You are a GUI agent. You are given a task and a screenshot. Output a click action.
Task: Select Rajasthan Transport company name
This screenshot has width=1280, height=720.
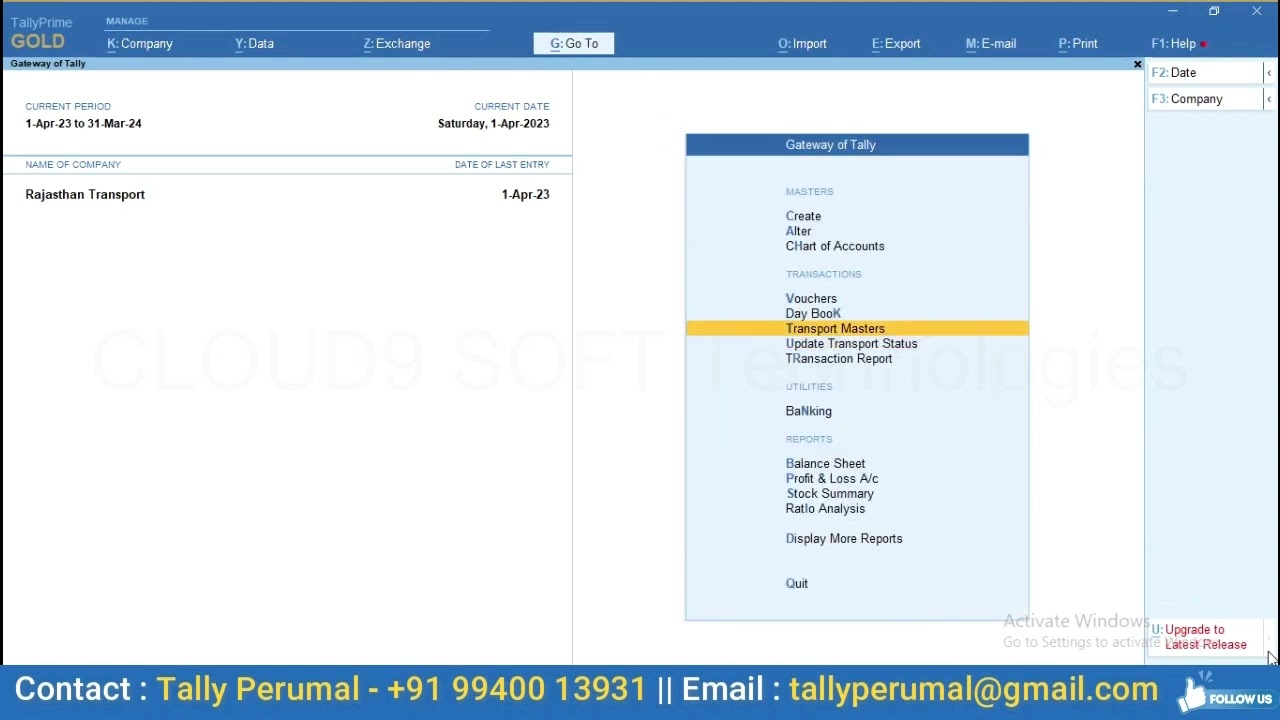point(85,195)
